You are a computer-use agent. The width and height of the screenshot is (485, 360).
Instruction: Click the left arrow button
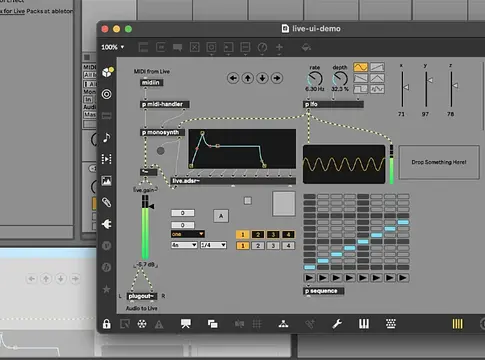point(233,78)
